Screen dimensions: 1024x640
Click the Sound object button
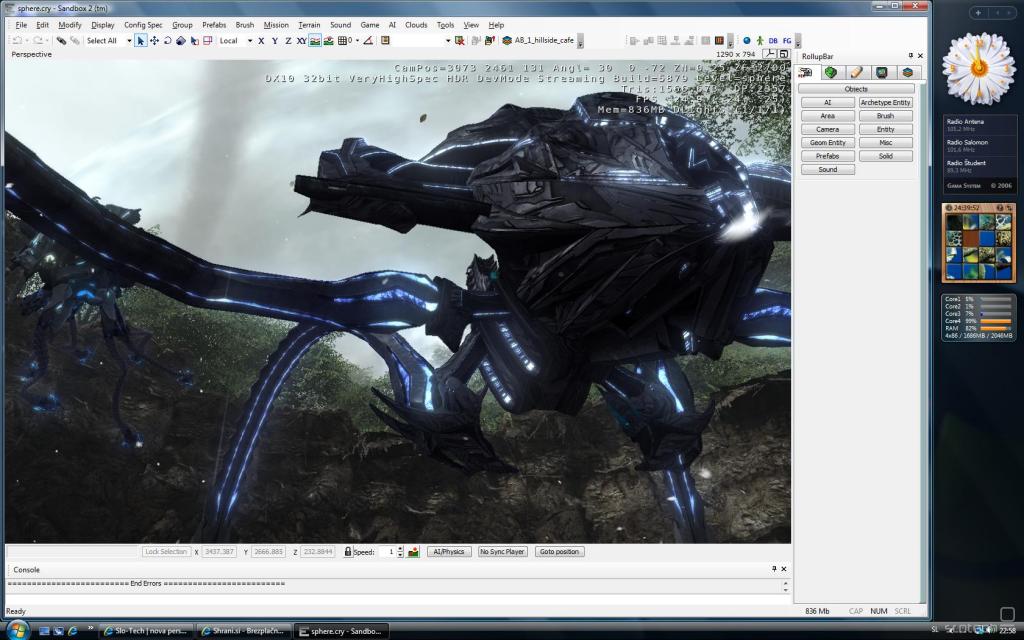(x=827, y=169)
